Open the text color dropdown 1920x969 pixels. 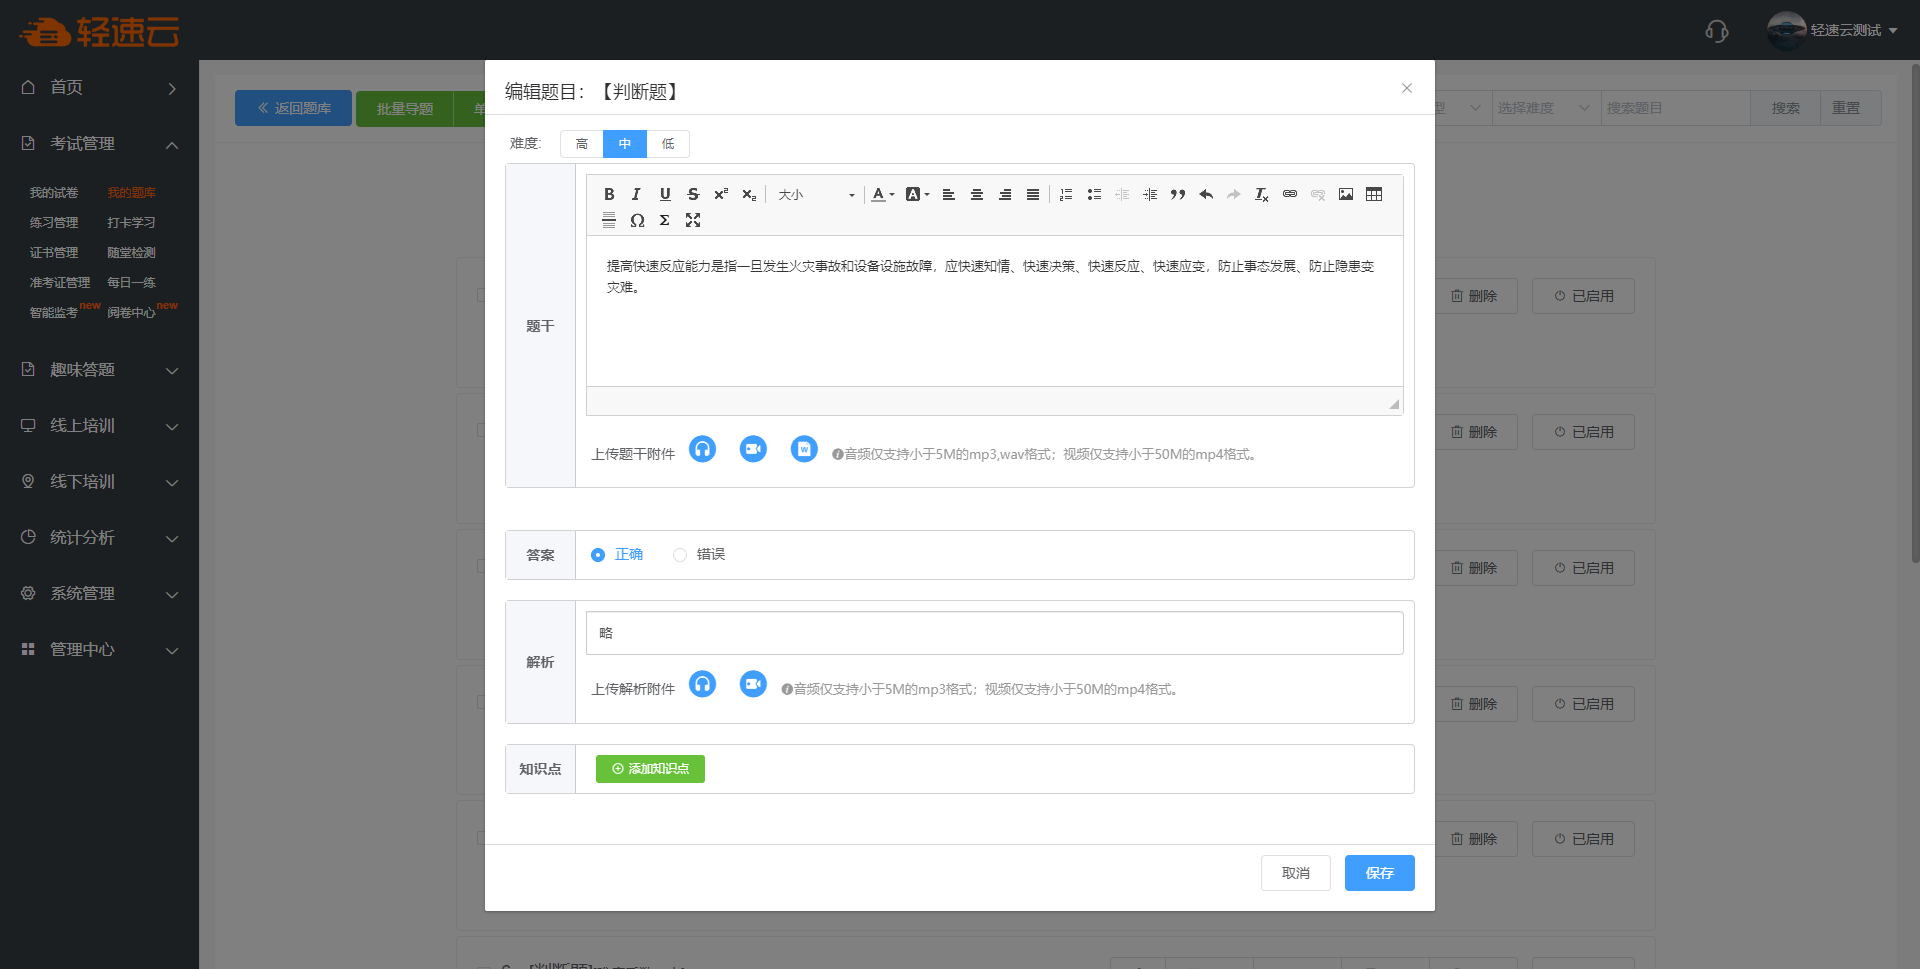point(882,194)
